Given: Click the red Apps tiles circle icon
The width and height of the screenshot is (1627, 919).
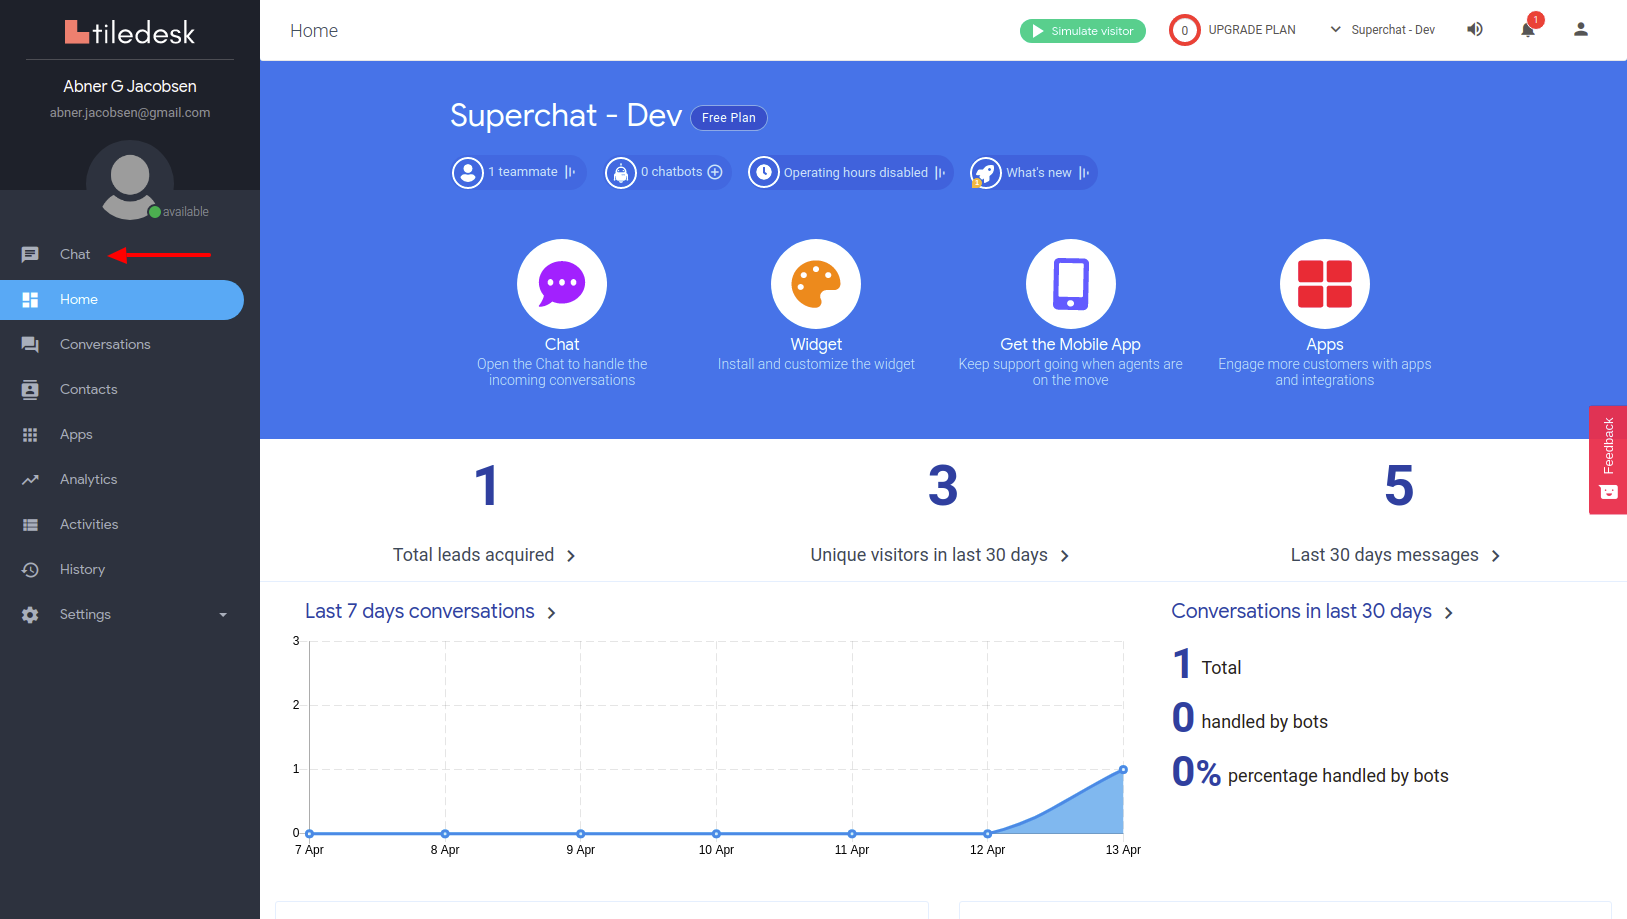Looking at the screenshot, I should pyautogui.click(x=1325, y=284).
